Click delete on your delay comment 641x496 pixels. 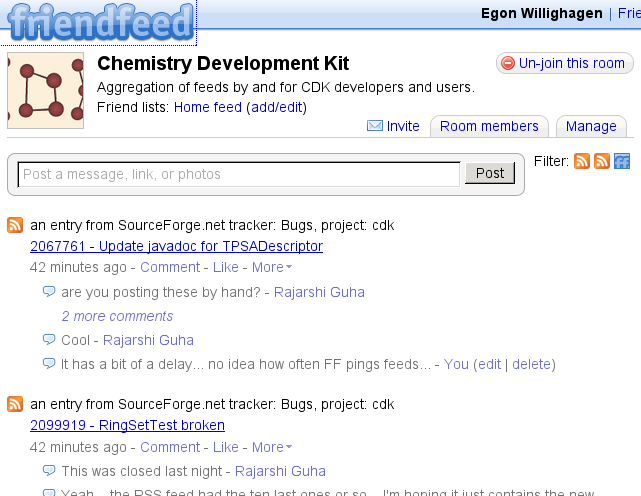click(531, 364)
